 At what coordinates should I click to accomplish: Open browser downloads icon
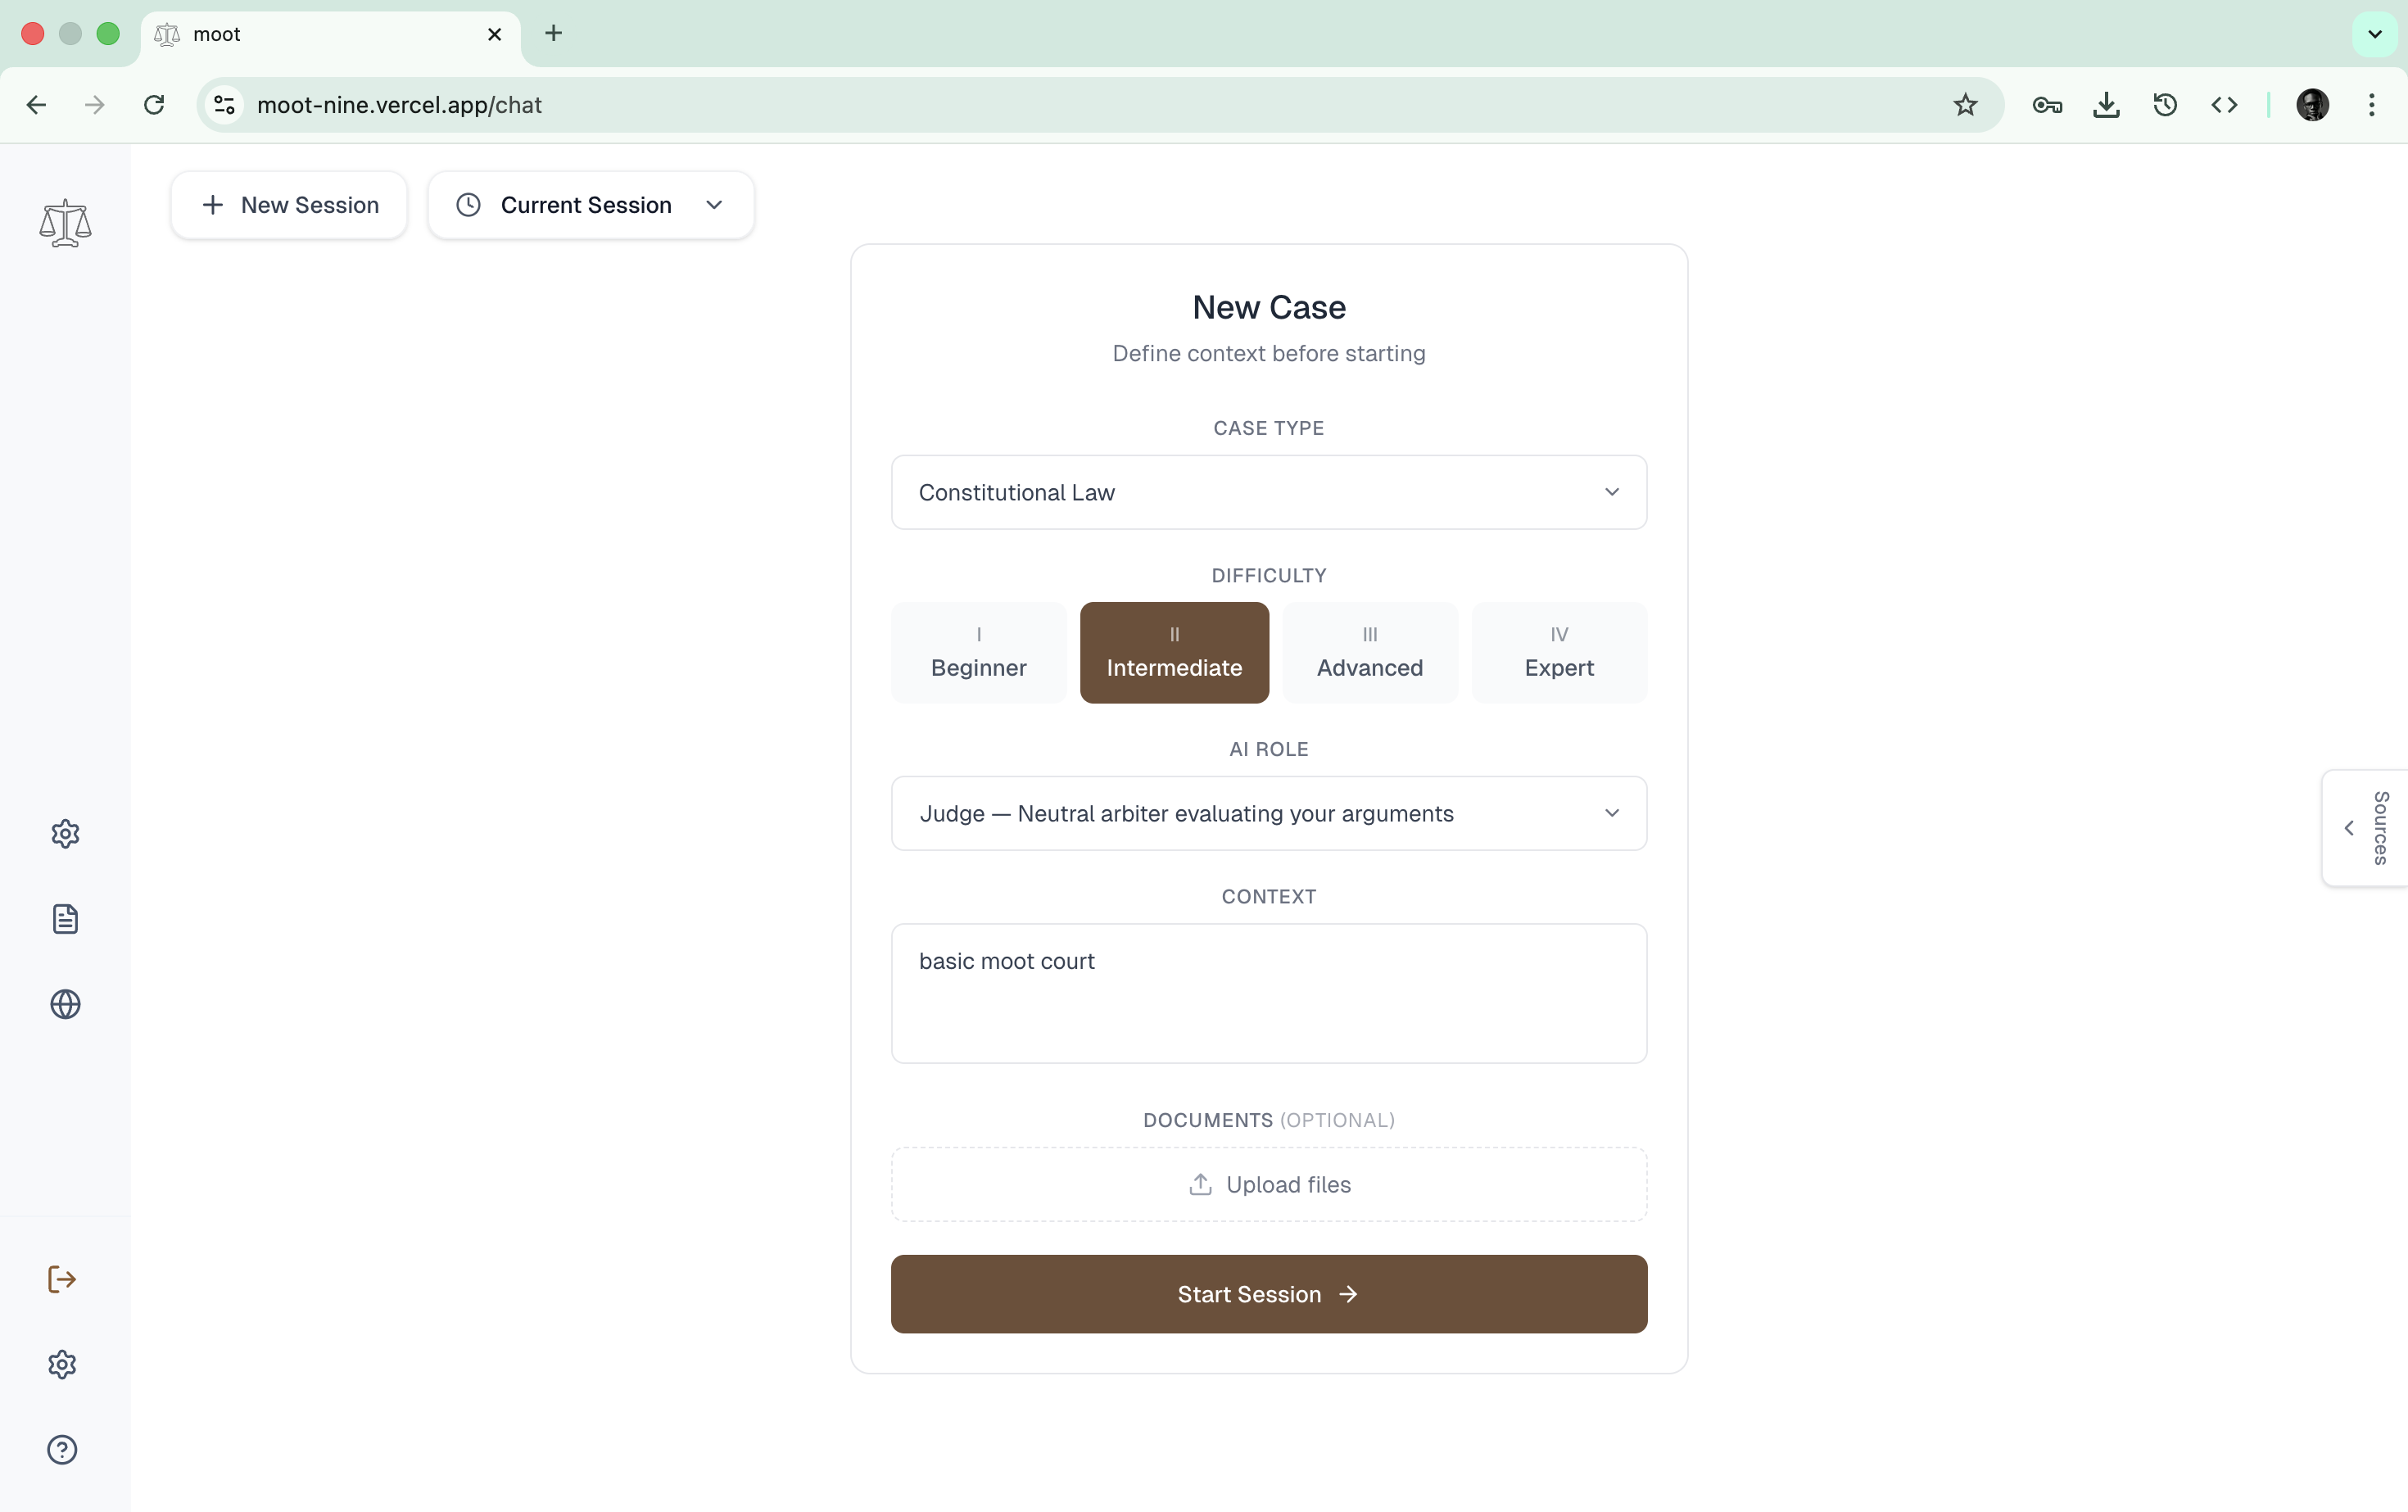2106,105
